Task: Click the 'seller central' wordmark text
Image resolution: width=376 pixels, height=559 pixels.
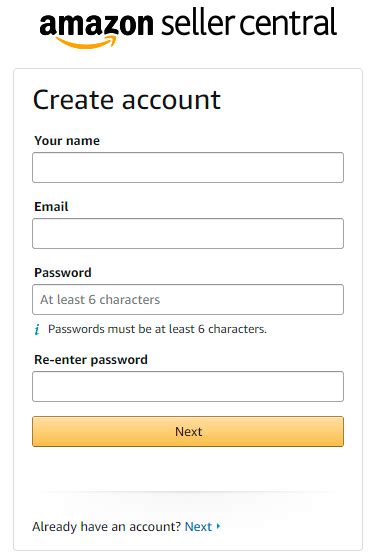Action: tap(249, 22)
